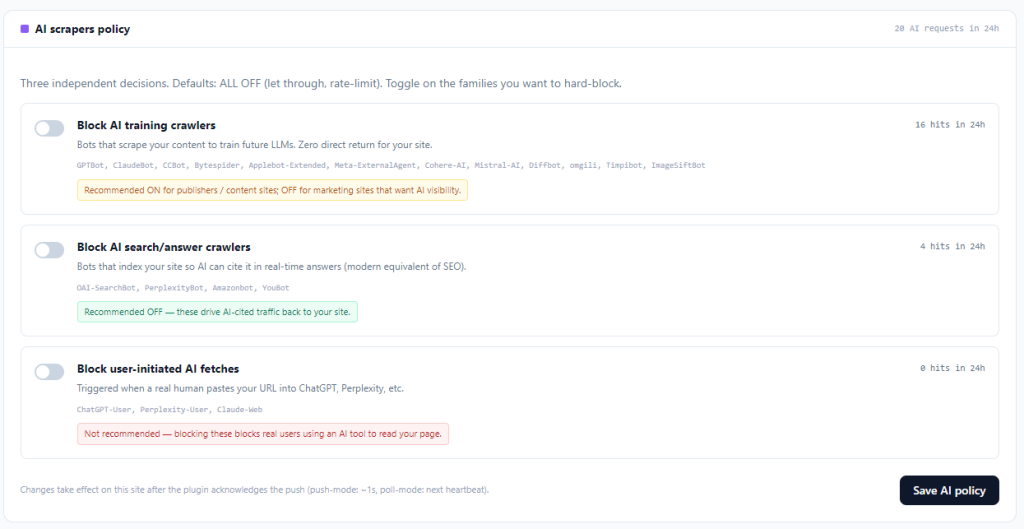1024x529 pixels.
Task: Click the Block user-initiated AI fetches title
Action: tap(158, 369)
